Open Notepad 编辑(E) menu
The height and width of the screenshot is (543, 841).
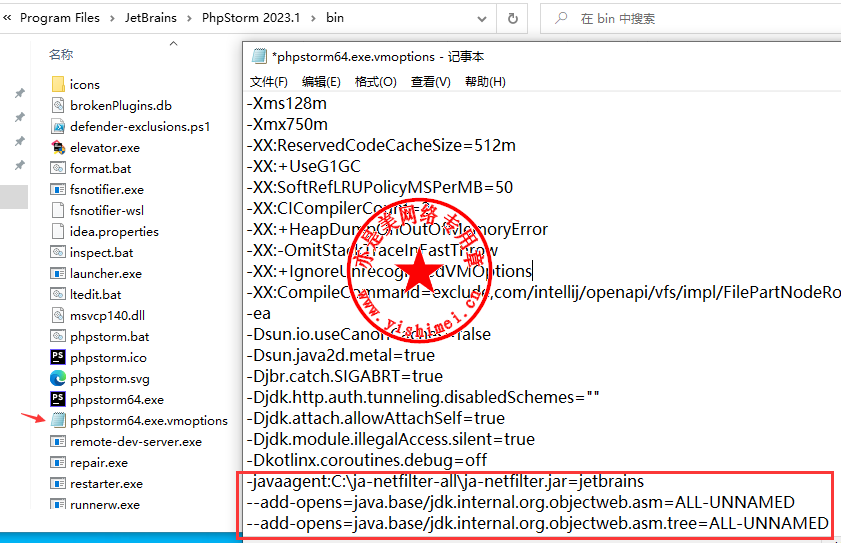321,82
